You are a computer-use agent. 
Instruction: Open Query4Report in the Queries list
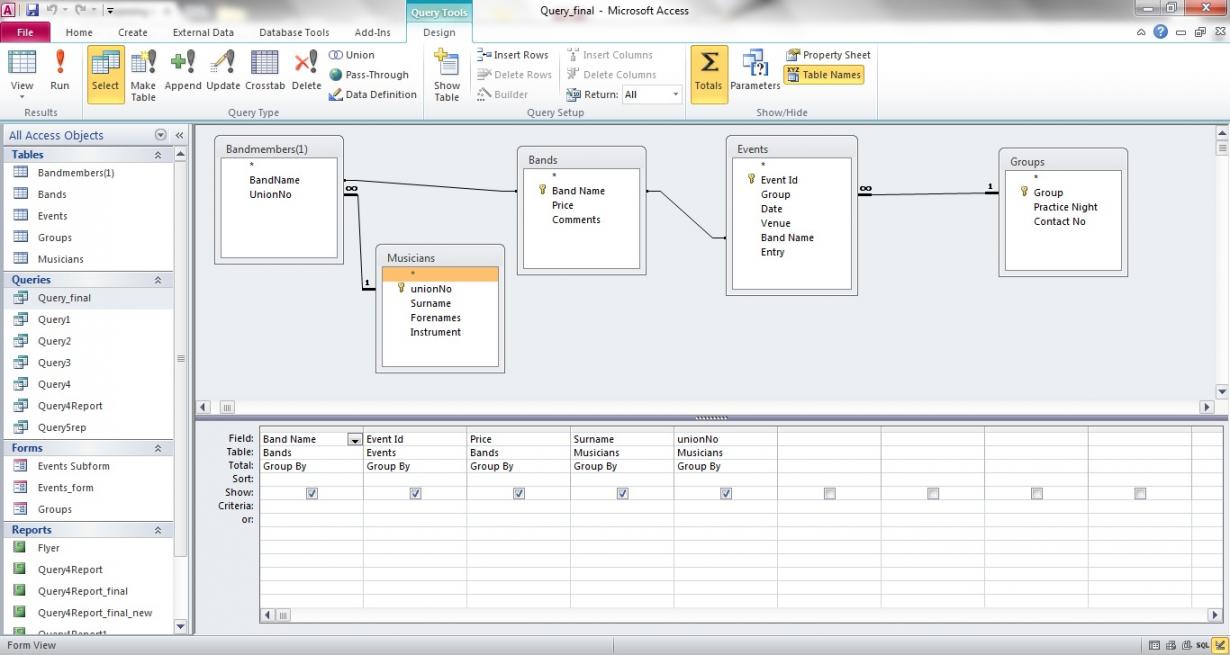[x=70, y=406]
